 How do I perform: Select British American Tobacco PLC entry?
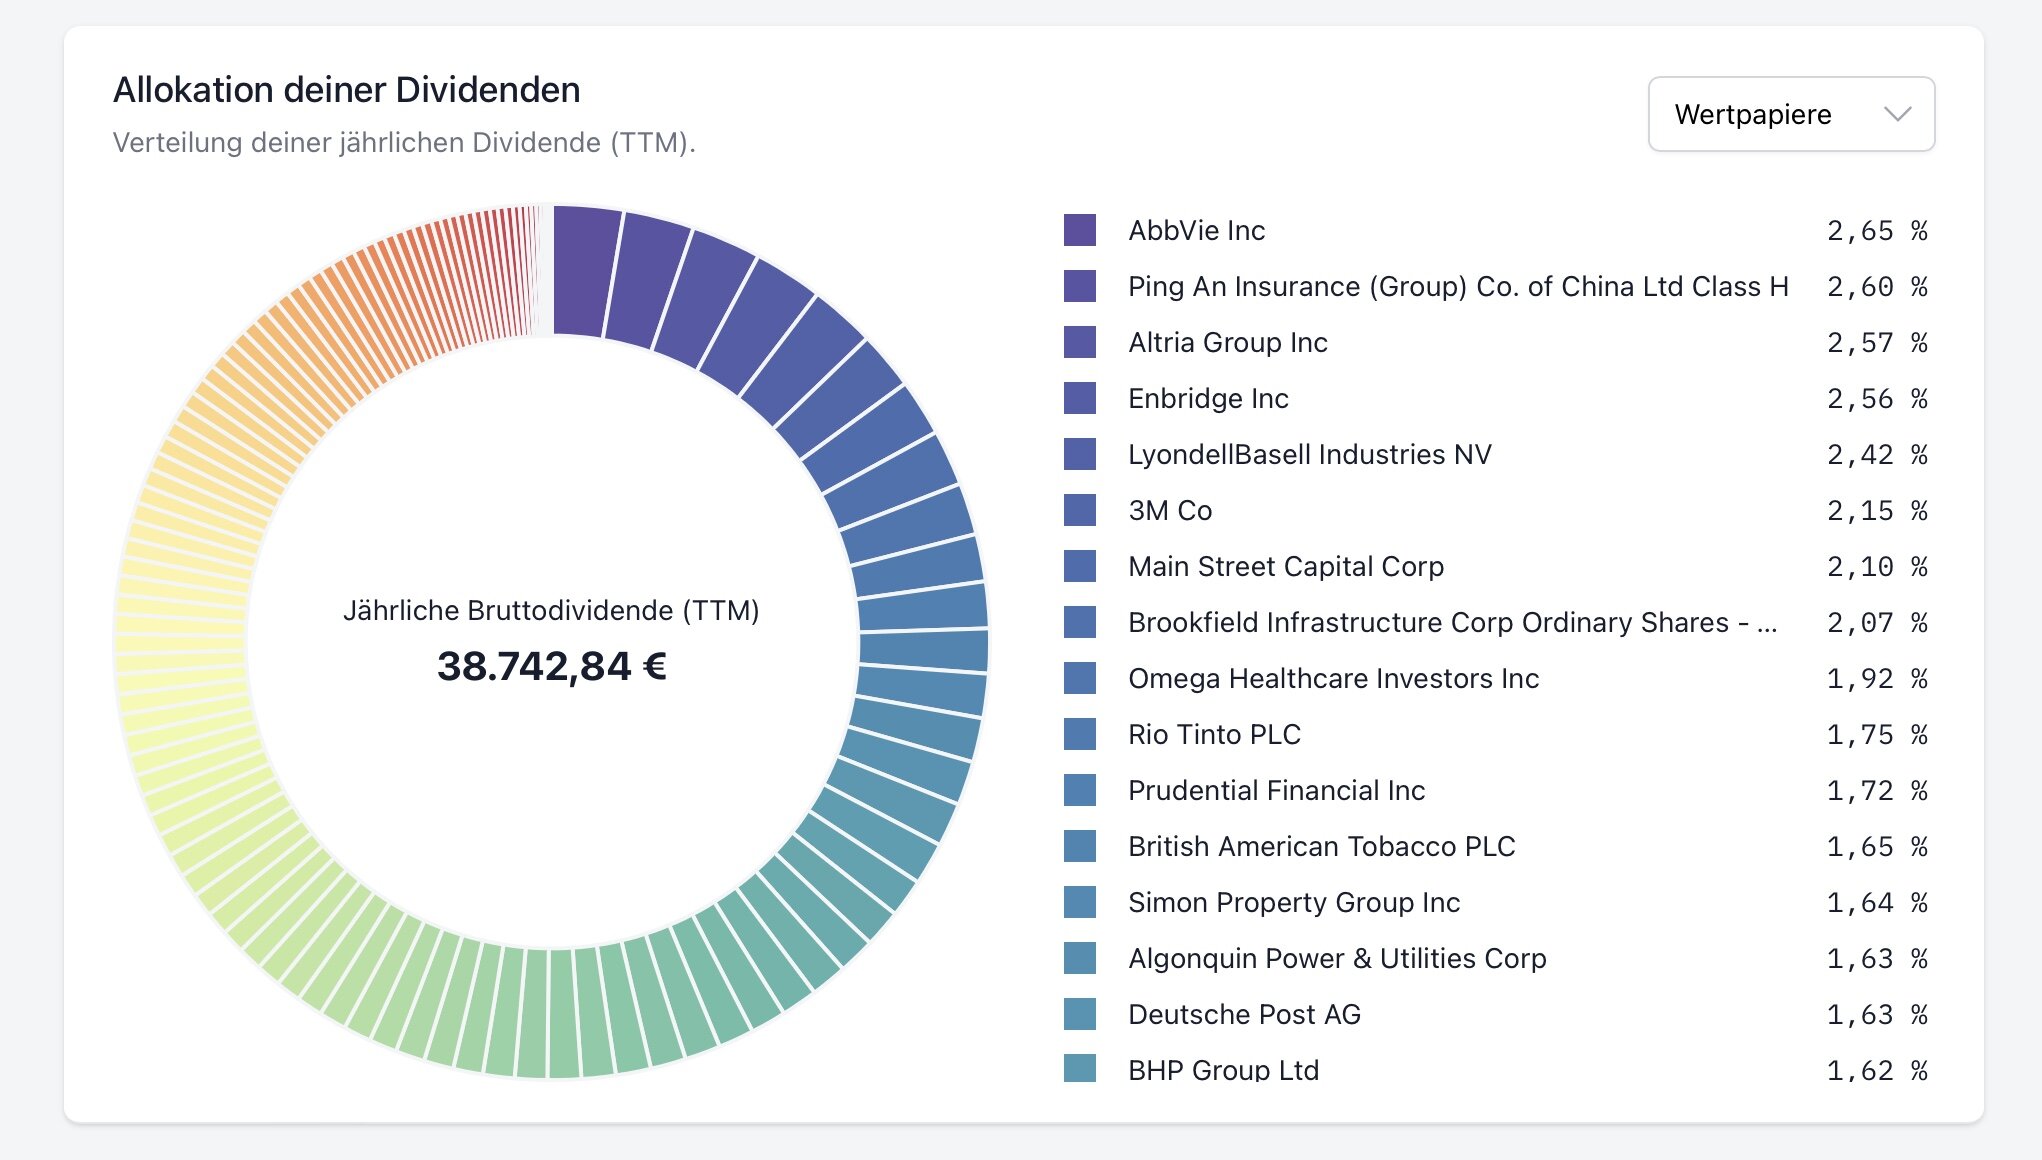tap(1321, 846)
